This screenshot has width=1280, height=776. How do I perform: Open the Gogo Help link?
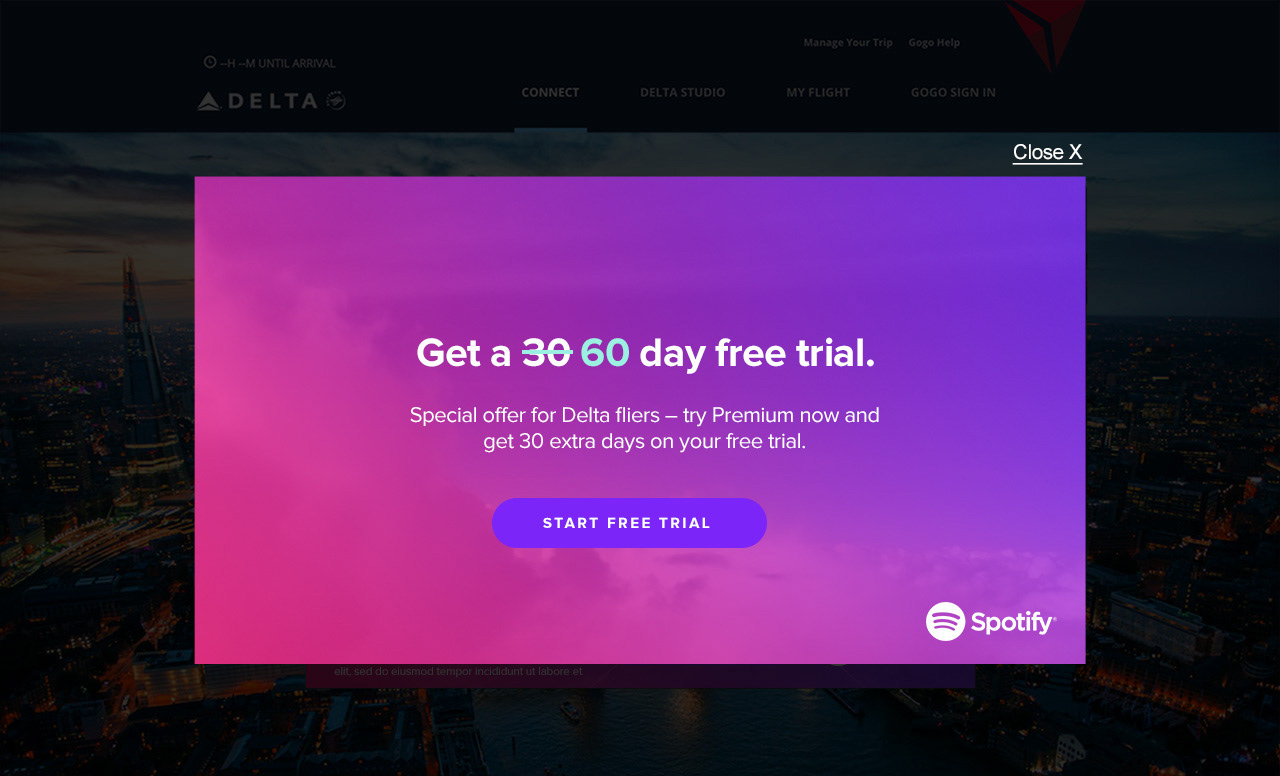934,43
